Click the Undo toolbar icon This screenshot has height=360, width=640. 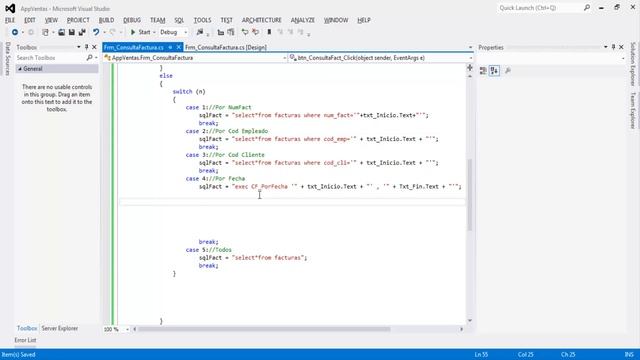[x=96, y=32]
